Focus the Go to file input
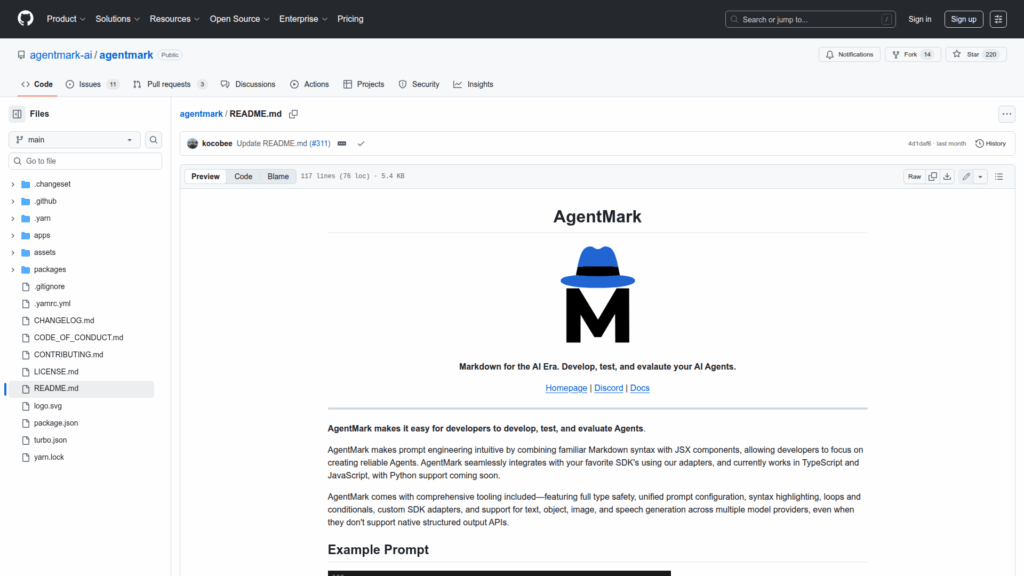The height and width of the screenshot is (576, 1024). 85,161
